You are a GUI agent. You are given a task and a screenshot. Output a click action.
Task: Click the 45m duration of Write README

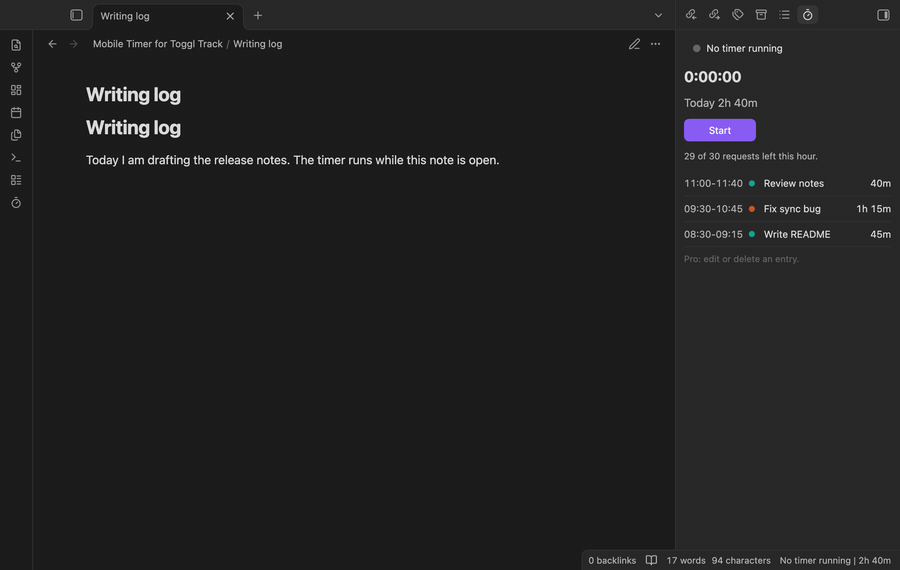click(880, 234)
